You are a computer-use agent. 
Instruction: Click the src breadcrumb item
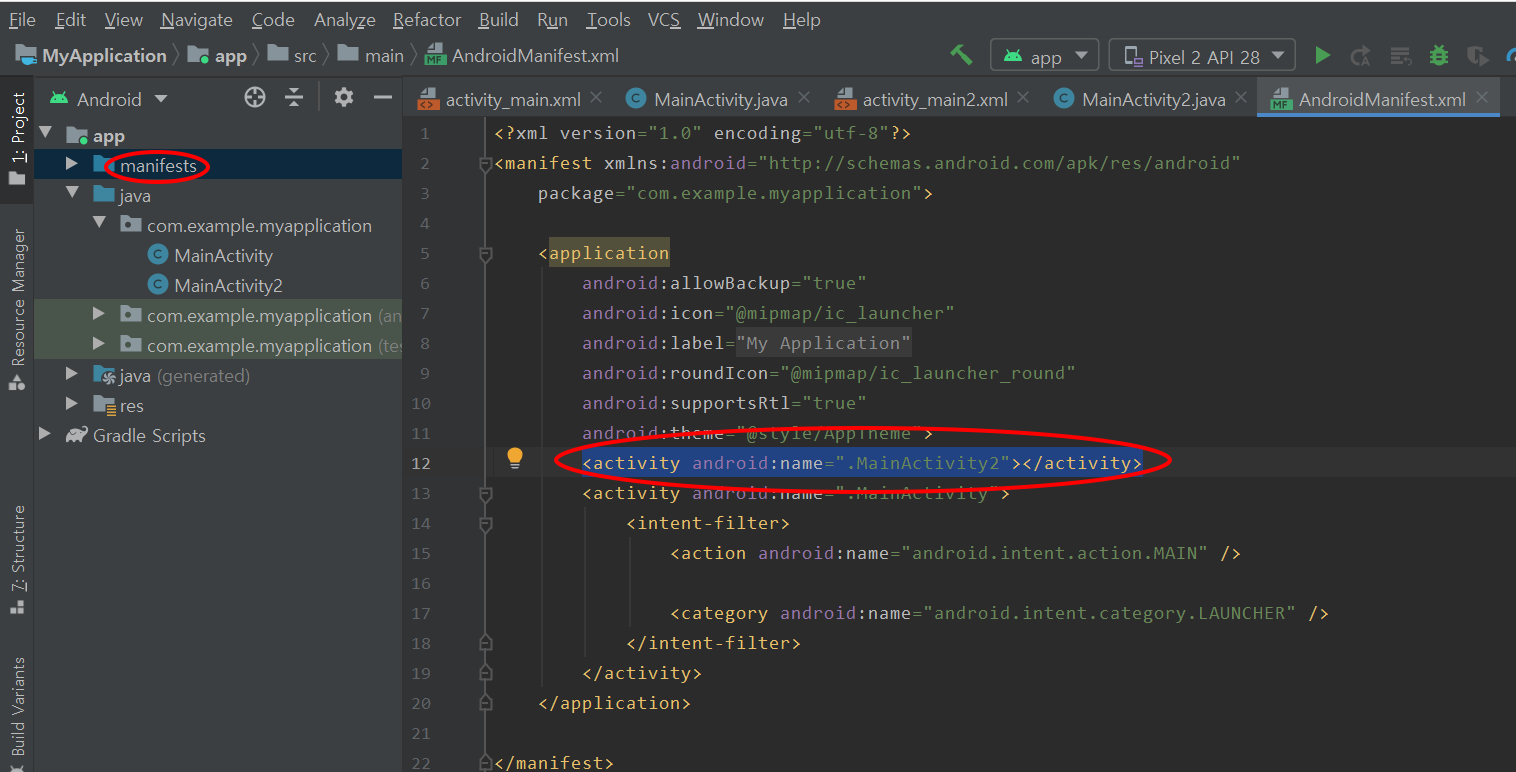coord(291,56)
